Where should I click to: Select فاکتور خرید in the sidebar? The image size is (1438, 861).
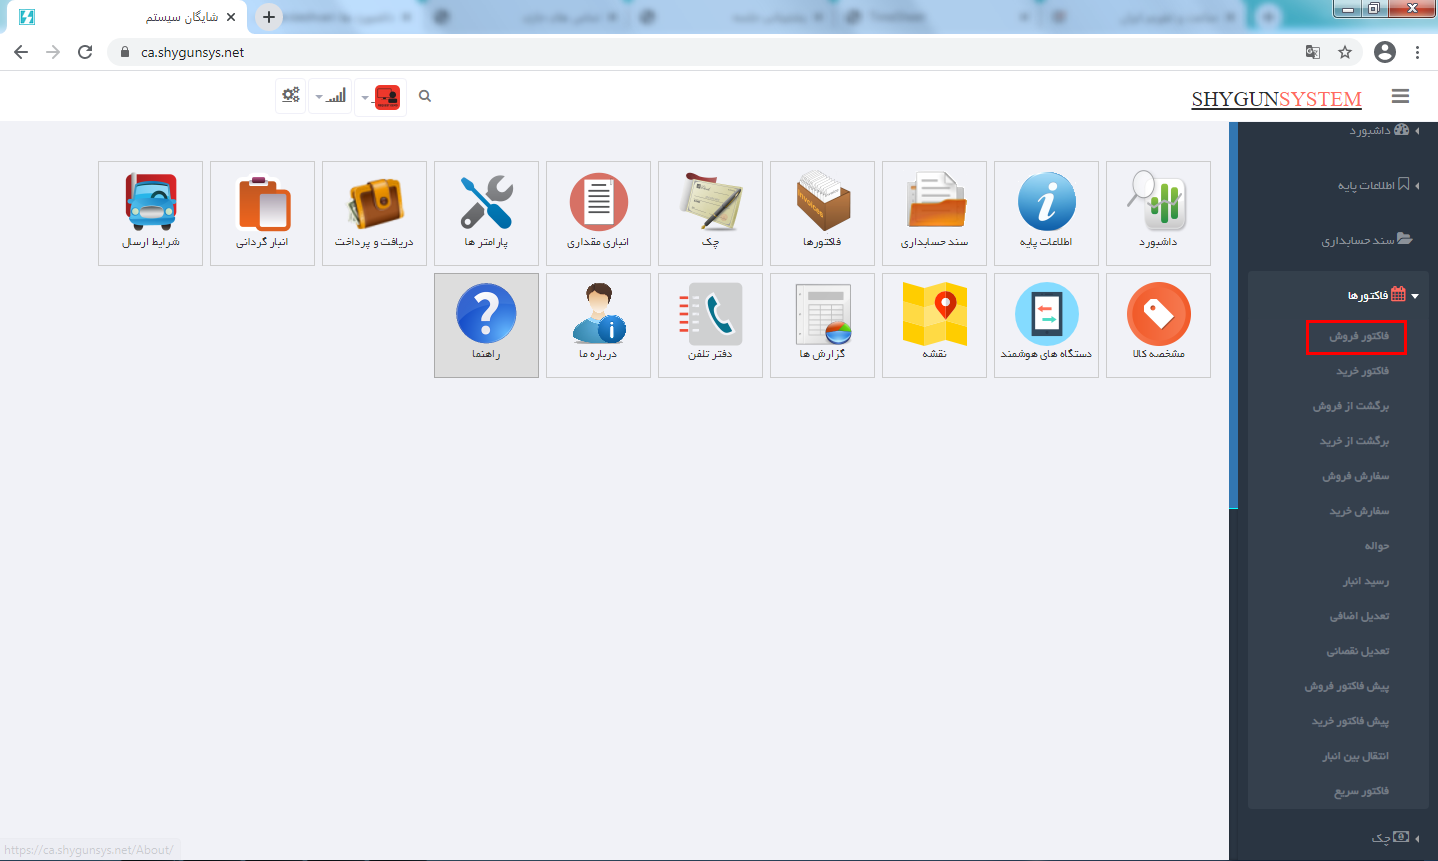click(x=1362, y=371)
